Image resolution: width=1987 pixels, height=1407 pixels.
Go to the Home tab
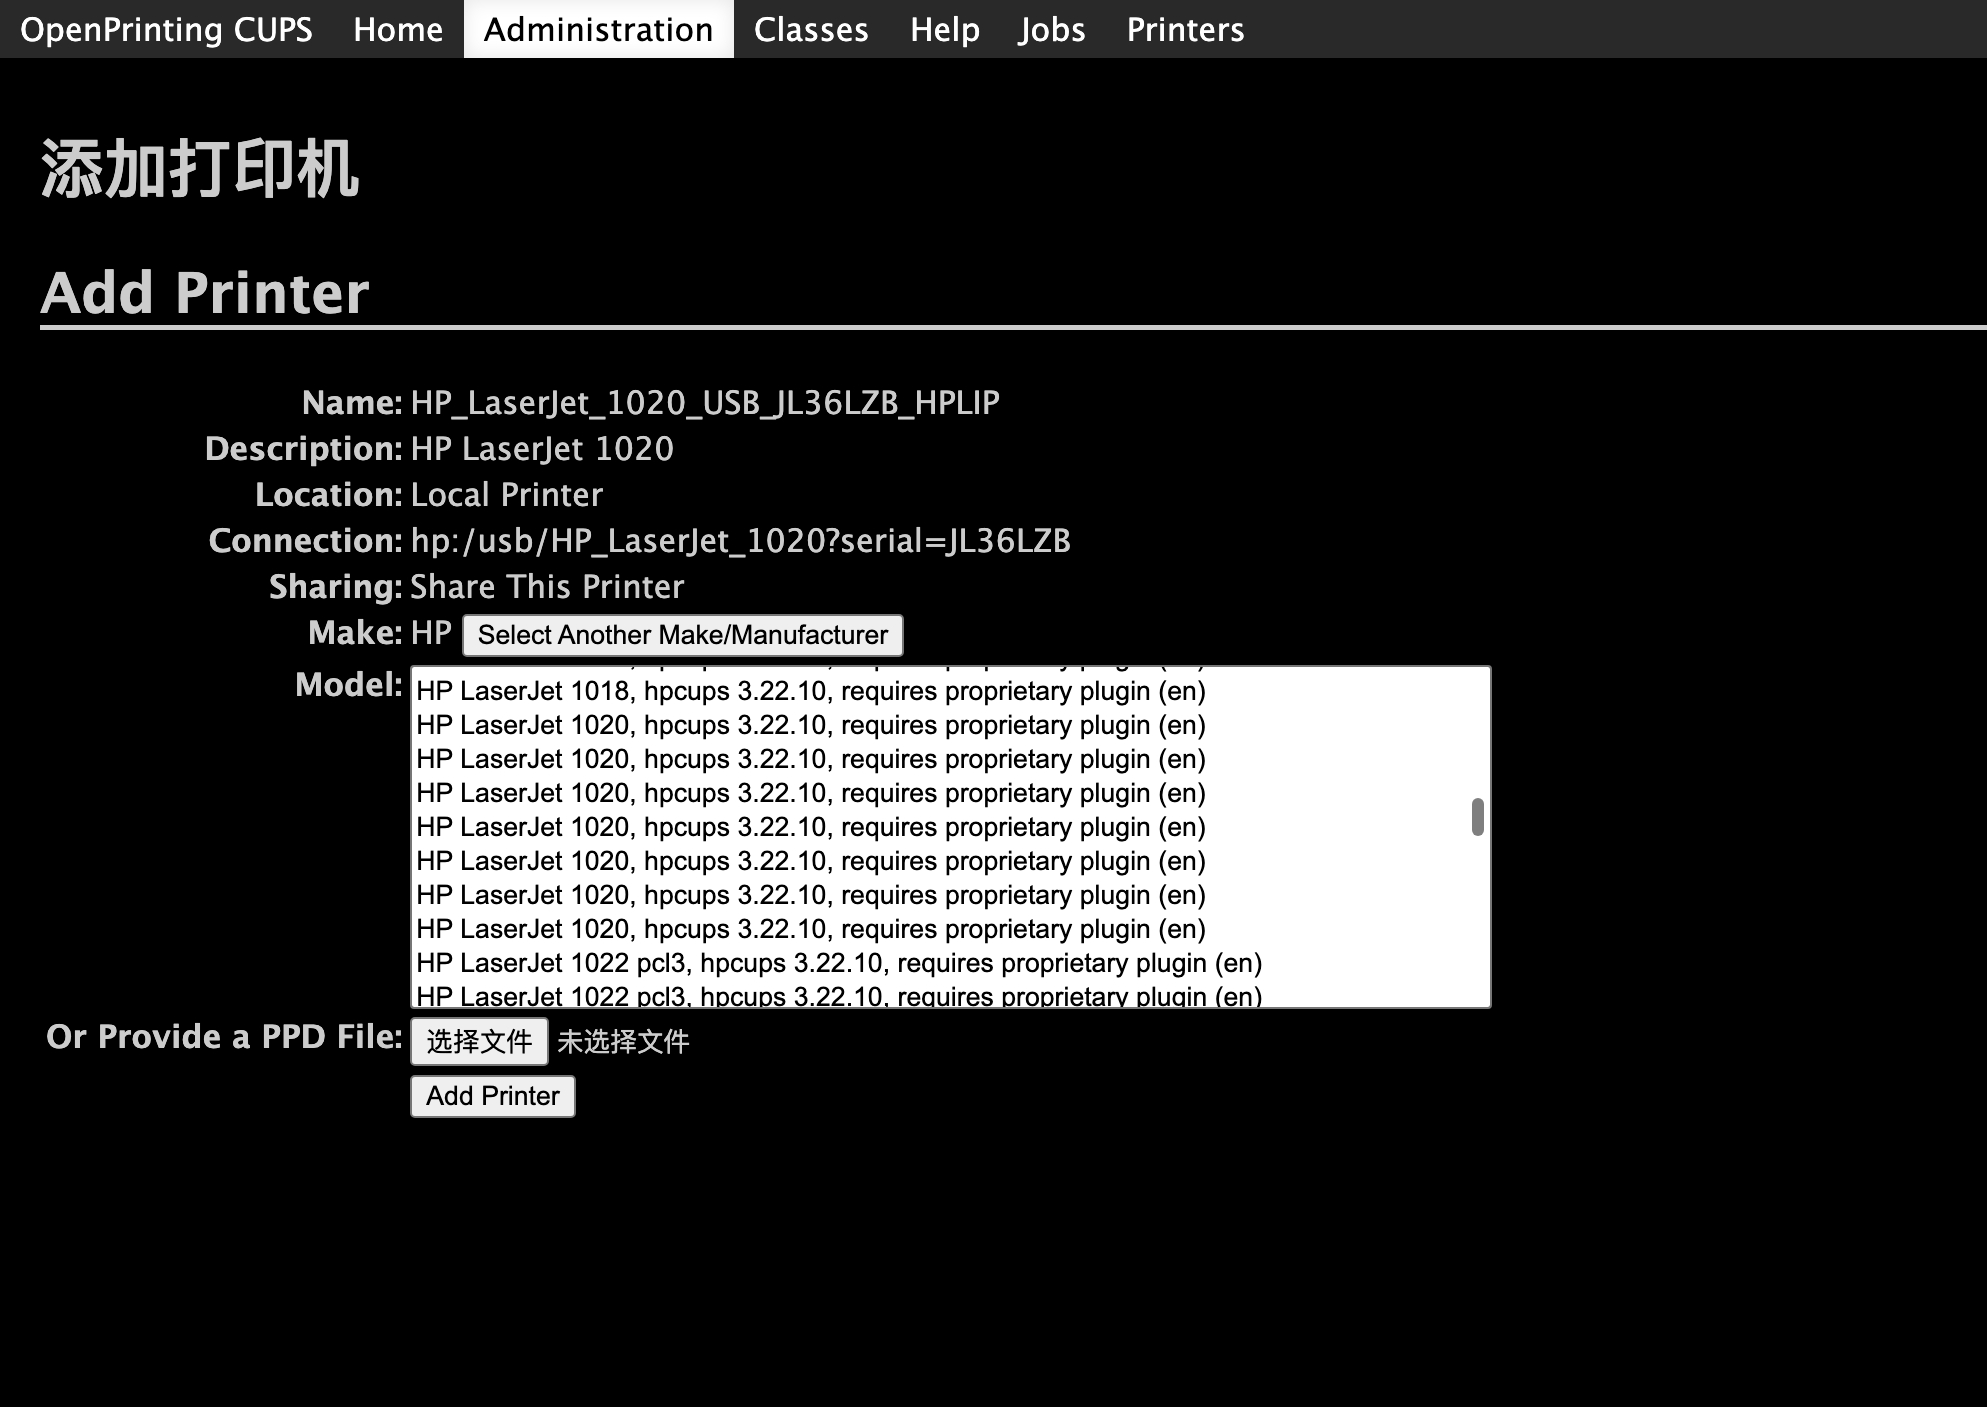398,29
